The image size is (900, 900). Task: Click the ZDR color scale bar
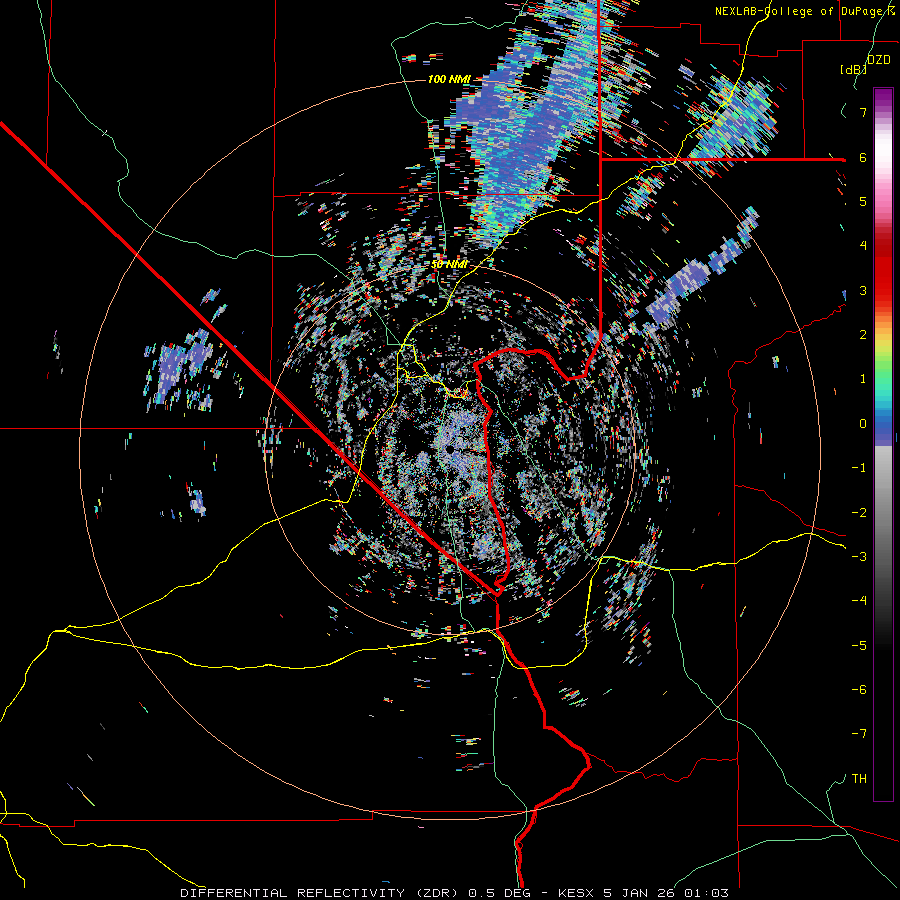884,444
